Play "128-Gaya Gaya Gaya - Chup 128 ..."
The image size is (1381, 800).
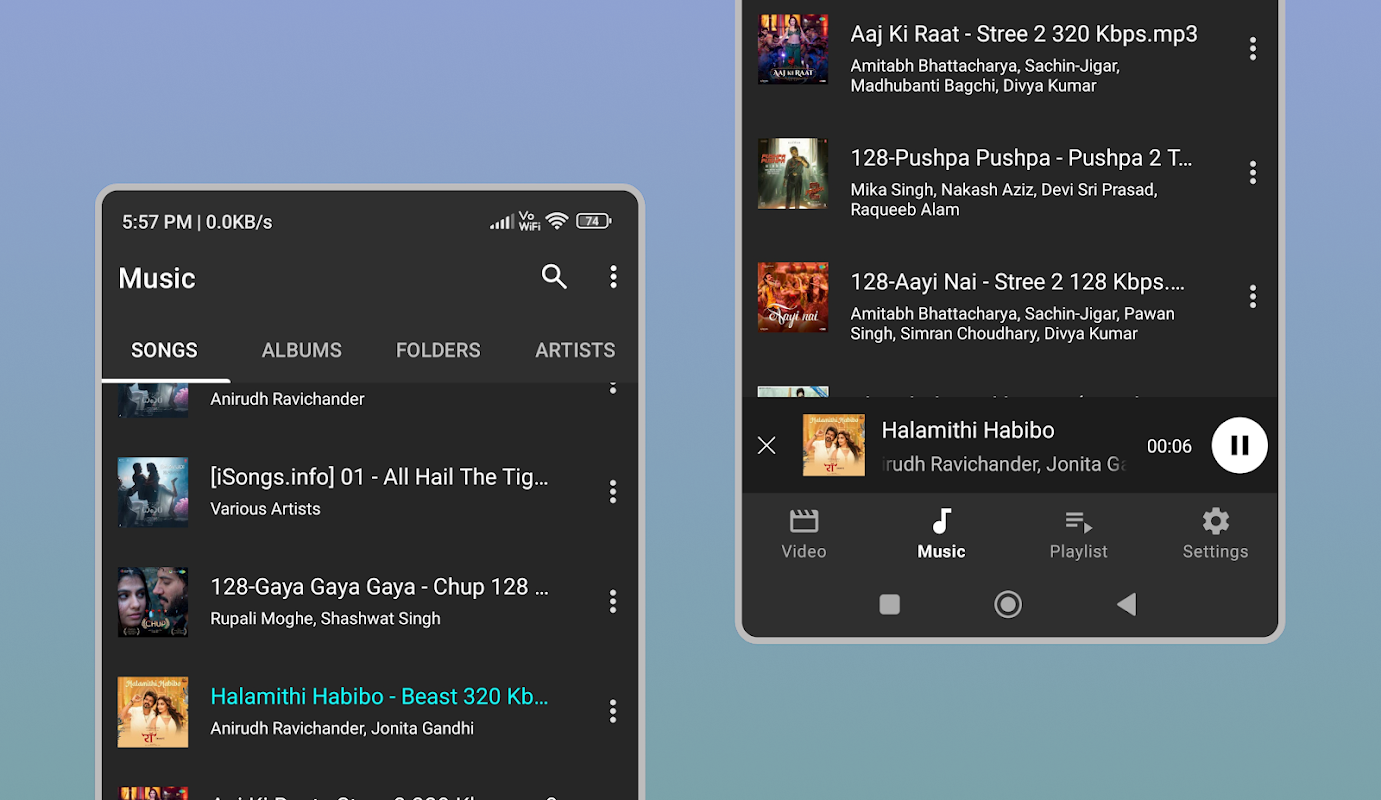pos(379,587)
